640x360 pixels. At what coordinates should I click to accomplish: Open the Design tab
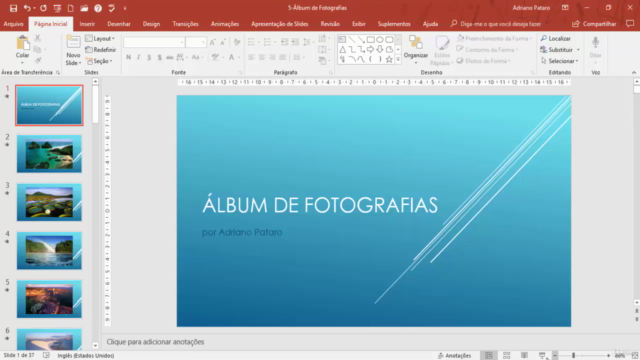point(151,24)
